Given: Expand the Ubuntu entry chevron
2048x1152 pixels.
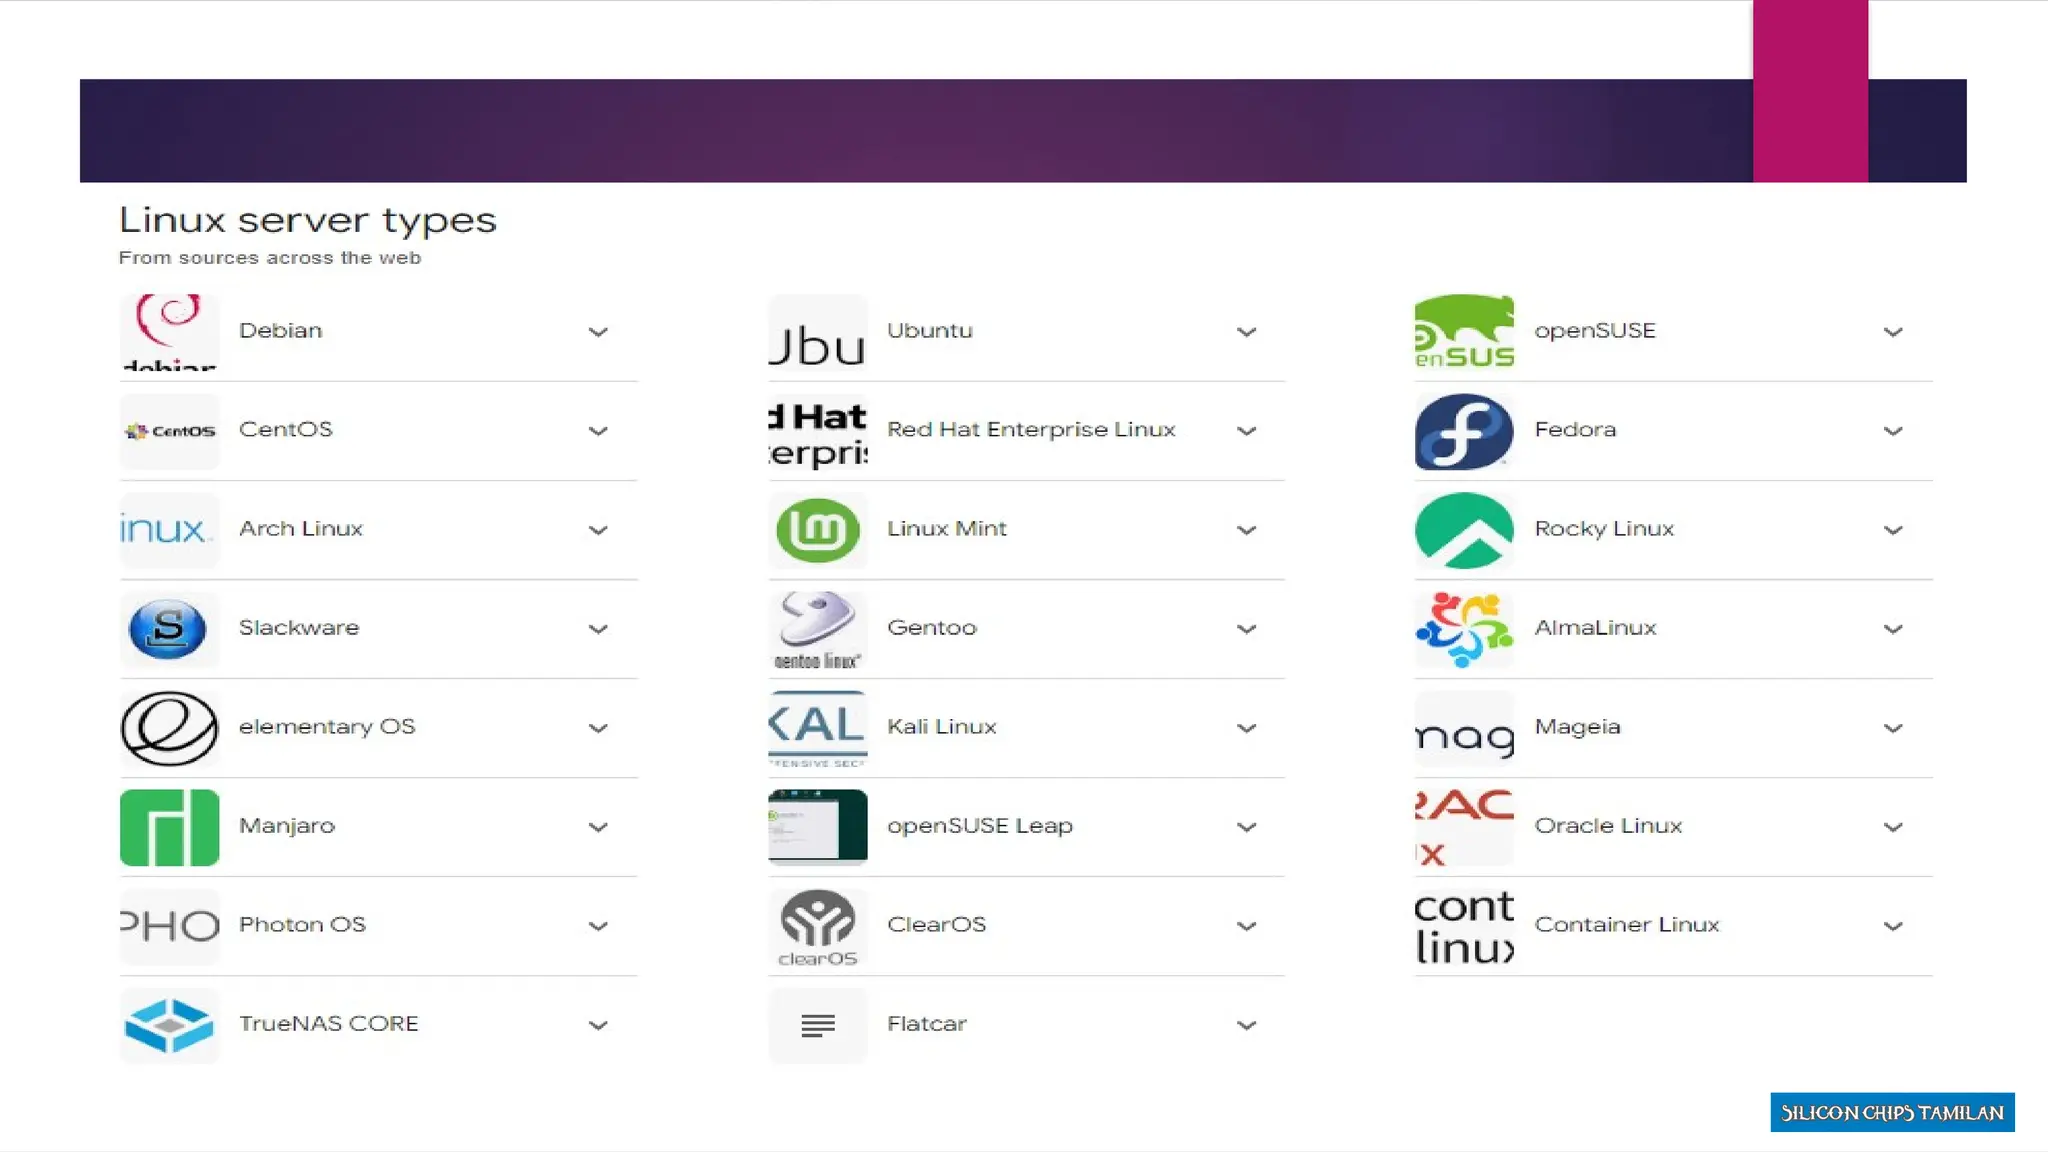Looking at the screenshot, I should point(1246,332).
